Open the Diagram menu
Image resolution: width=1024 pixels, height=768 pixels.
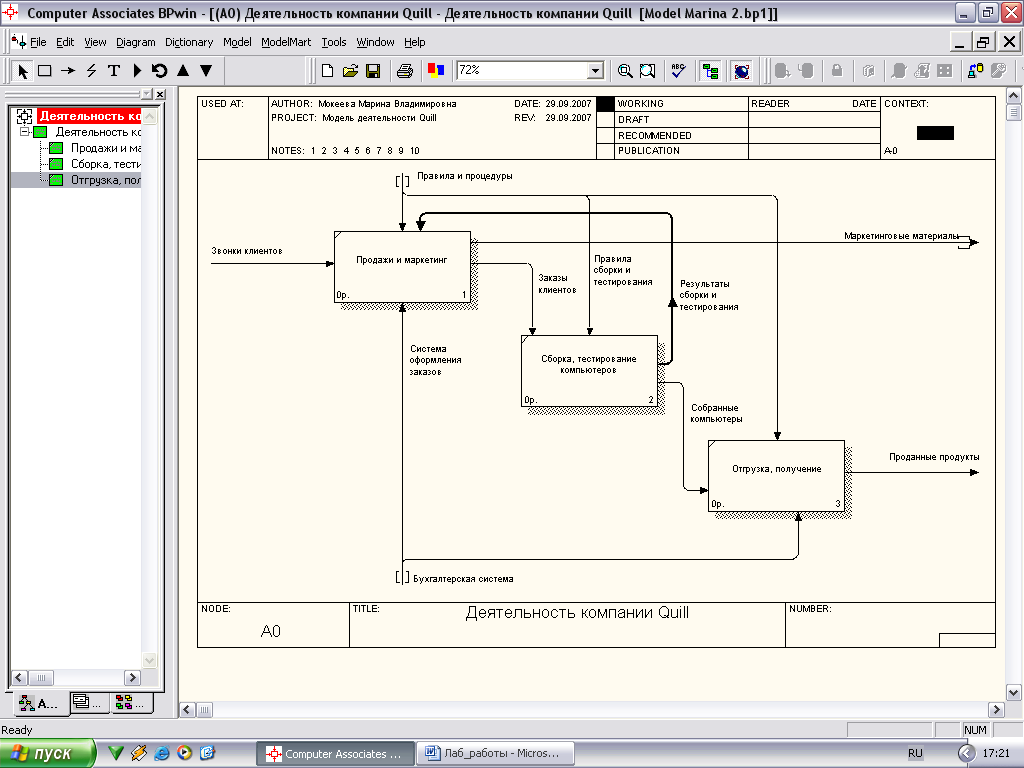click(136, 42)
